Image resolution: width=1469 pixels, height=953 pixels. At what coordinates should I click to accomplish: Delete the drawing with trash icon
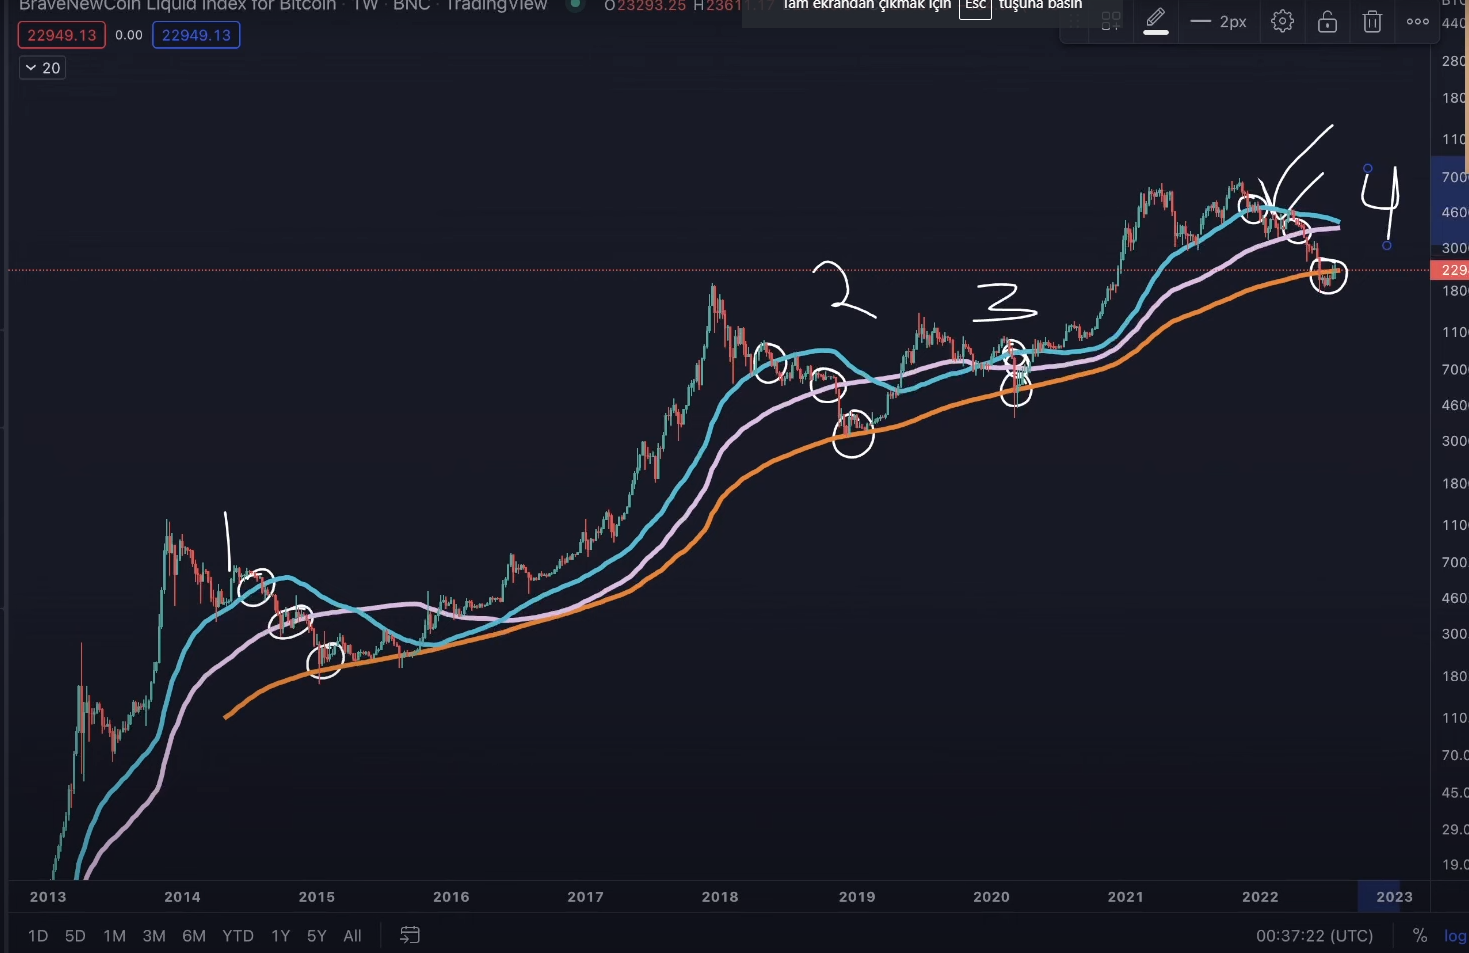[1373, 21]
